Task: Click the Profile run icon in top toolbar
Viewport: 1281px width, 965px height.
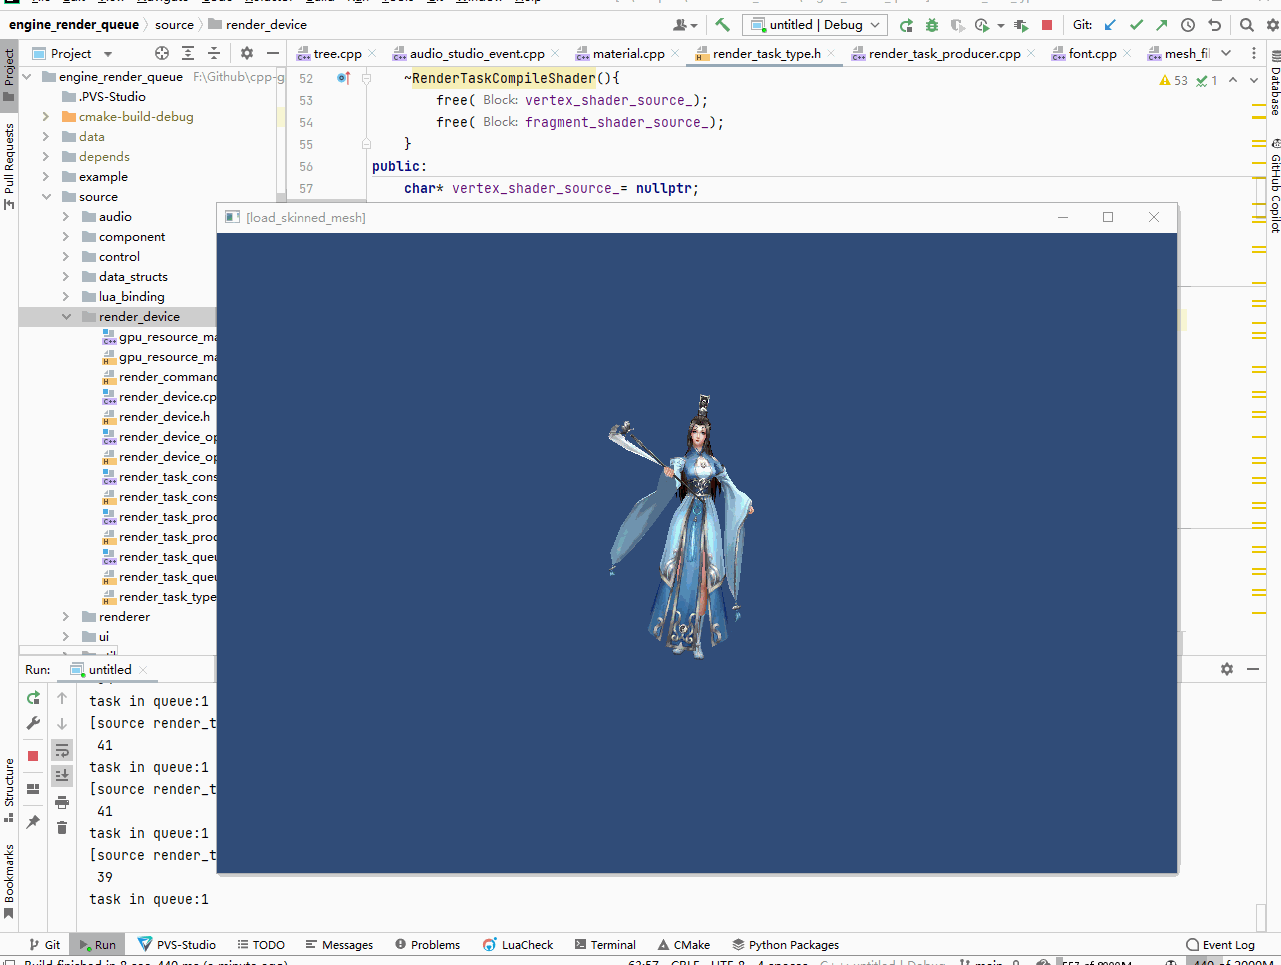Action: pos(982,25)
